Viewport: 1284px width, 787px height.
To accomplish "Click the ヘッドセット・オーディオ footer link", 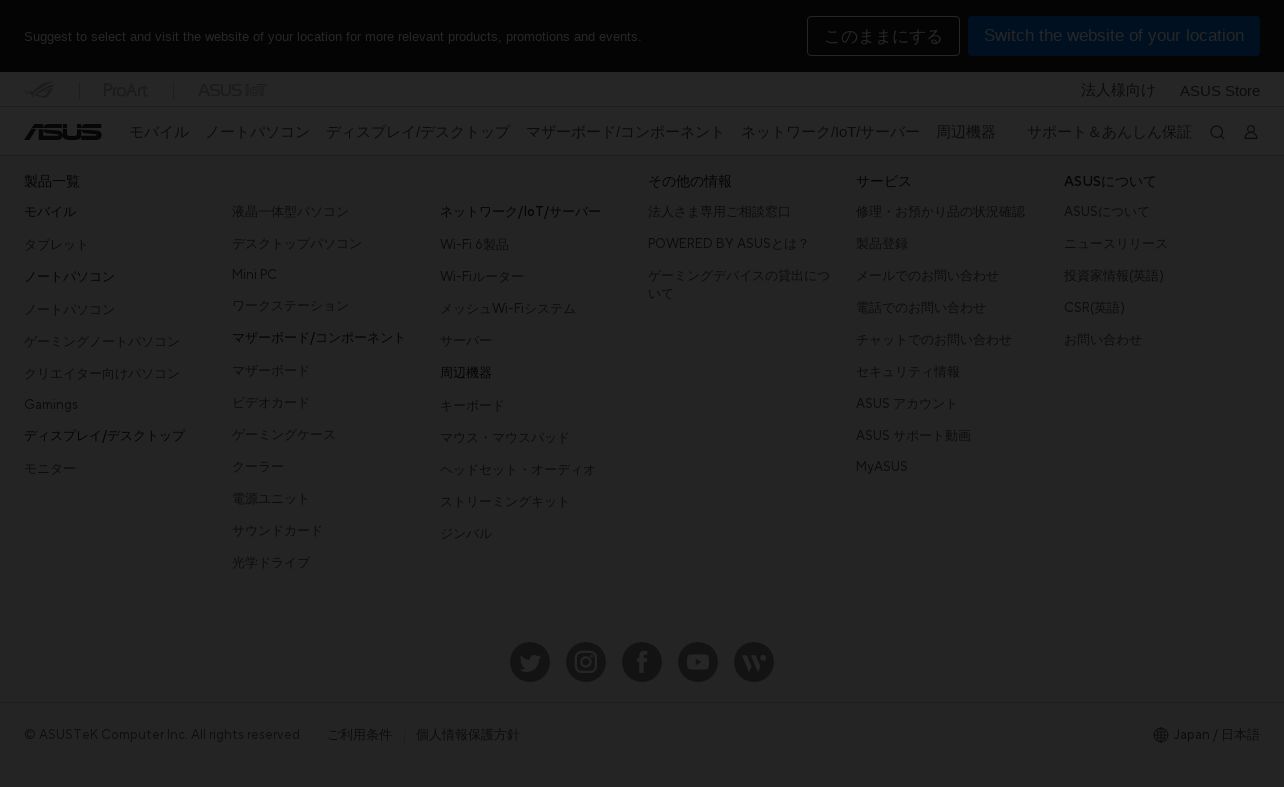I will (518, 470).
